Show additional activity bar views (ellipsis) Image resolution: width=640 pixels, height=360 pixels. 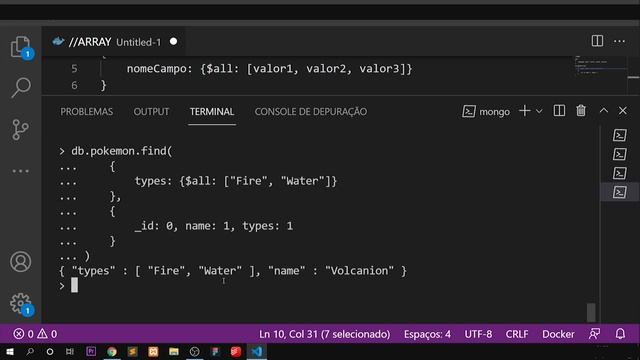(x=20, y=171)
